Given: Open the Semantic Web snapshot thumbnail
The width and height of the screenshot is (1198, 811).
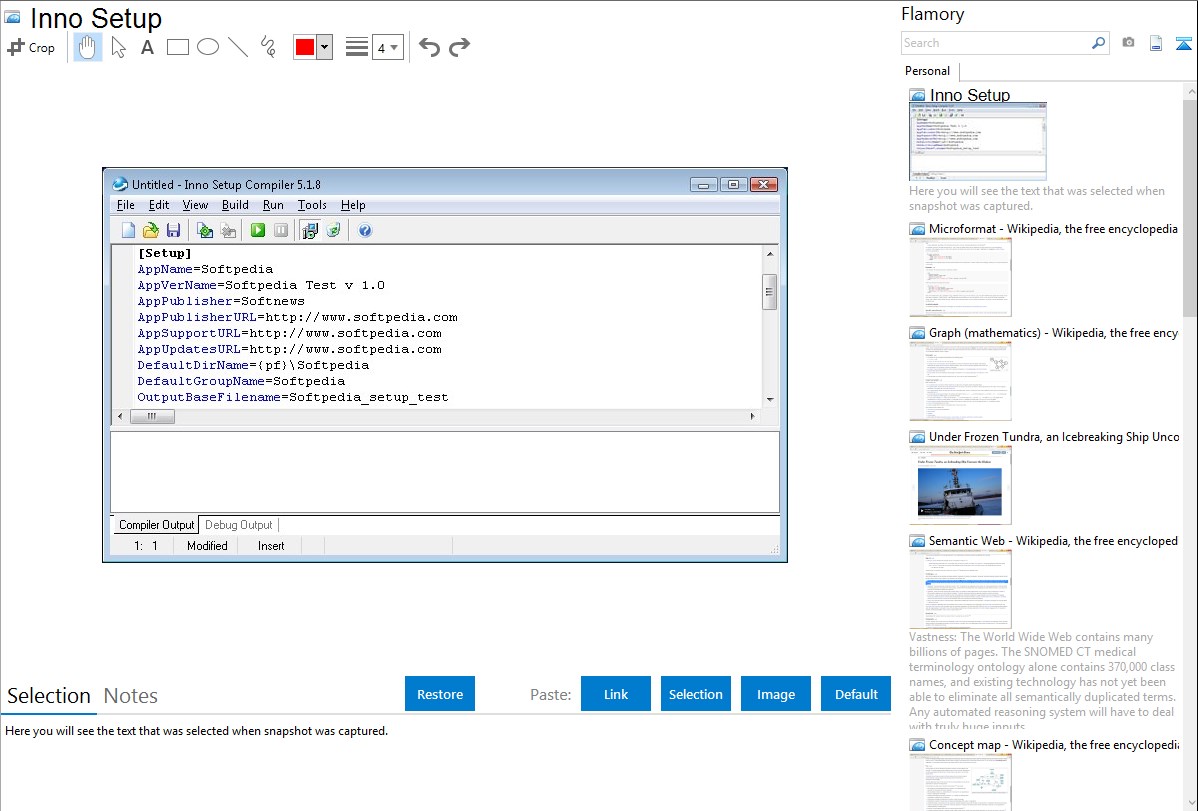Looking at the screenshot, I should 960,589.
